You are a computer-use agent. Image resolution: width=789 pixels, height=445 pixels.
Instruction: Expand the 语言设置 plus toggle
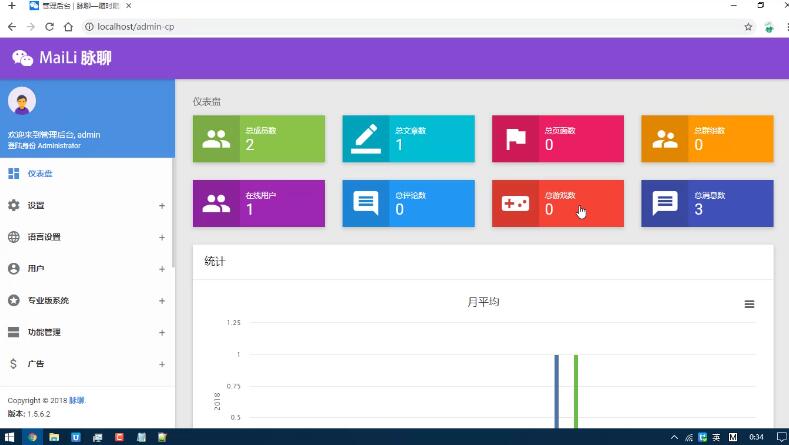point(162,238)
